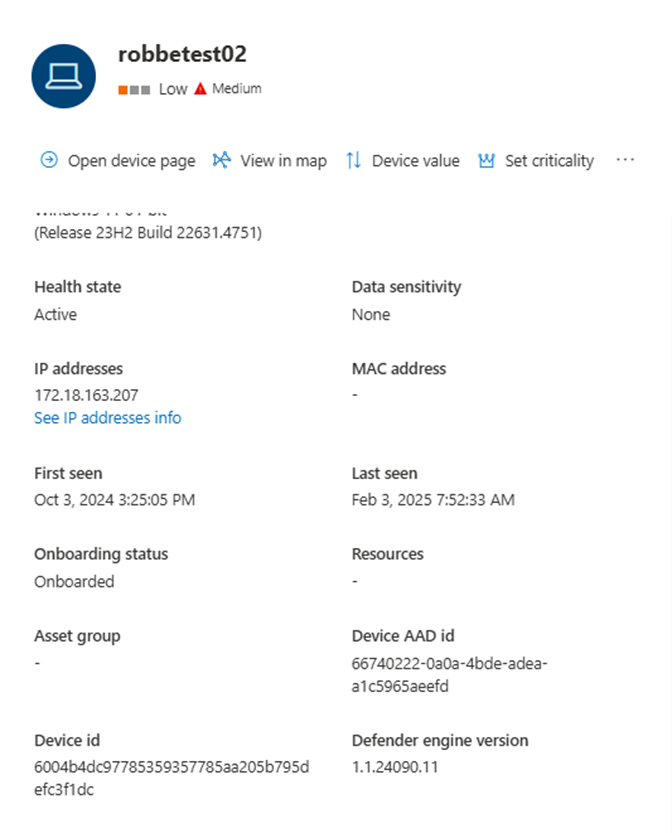
Task: Click the View in map graph icon
Action: pyautogui.click(x=222, y=160)
